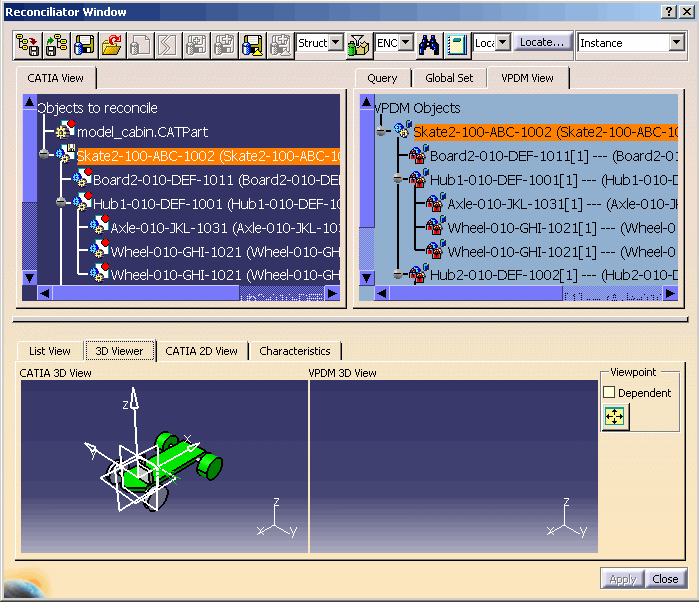Collapse Hub2-010-DEF-1002[1] node in VPDM view
Viewport: 699px width, 602px height.
(398, 274)
